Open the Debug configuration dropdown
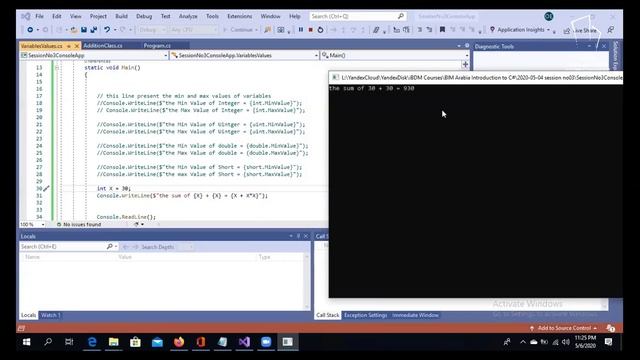This screenshot has width=640, height=360. pos(151,30)
